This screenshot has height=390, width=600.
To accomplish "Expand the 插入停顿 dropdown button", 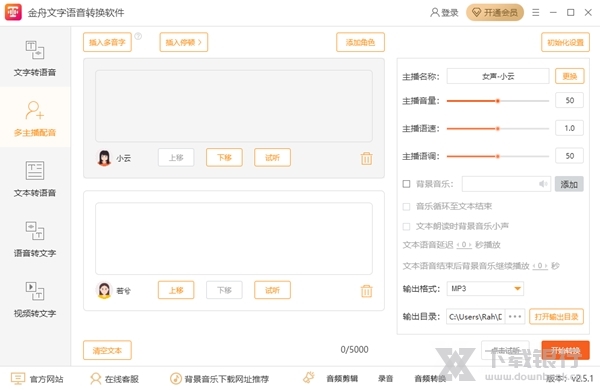I will (184, 42).
